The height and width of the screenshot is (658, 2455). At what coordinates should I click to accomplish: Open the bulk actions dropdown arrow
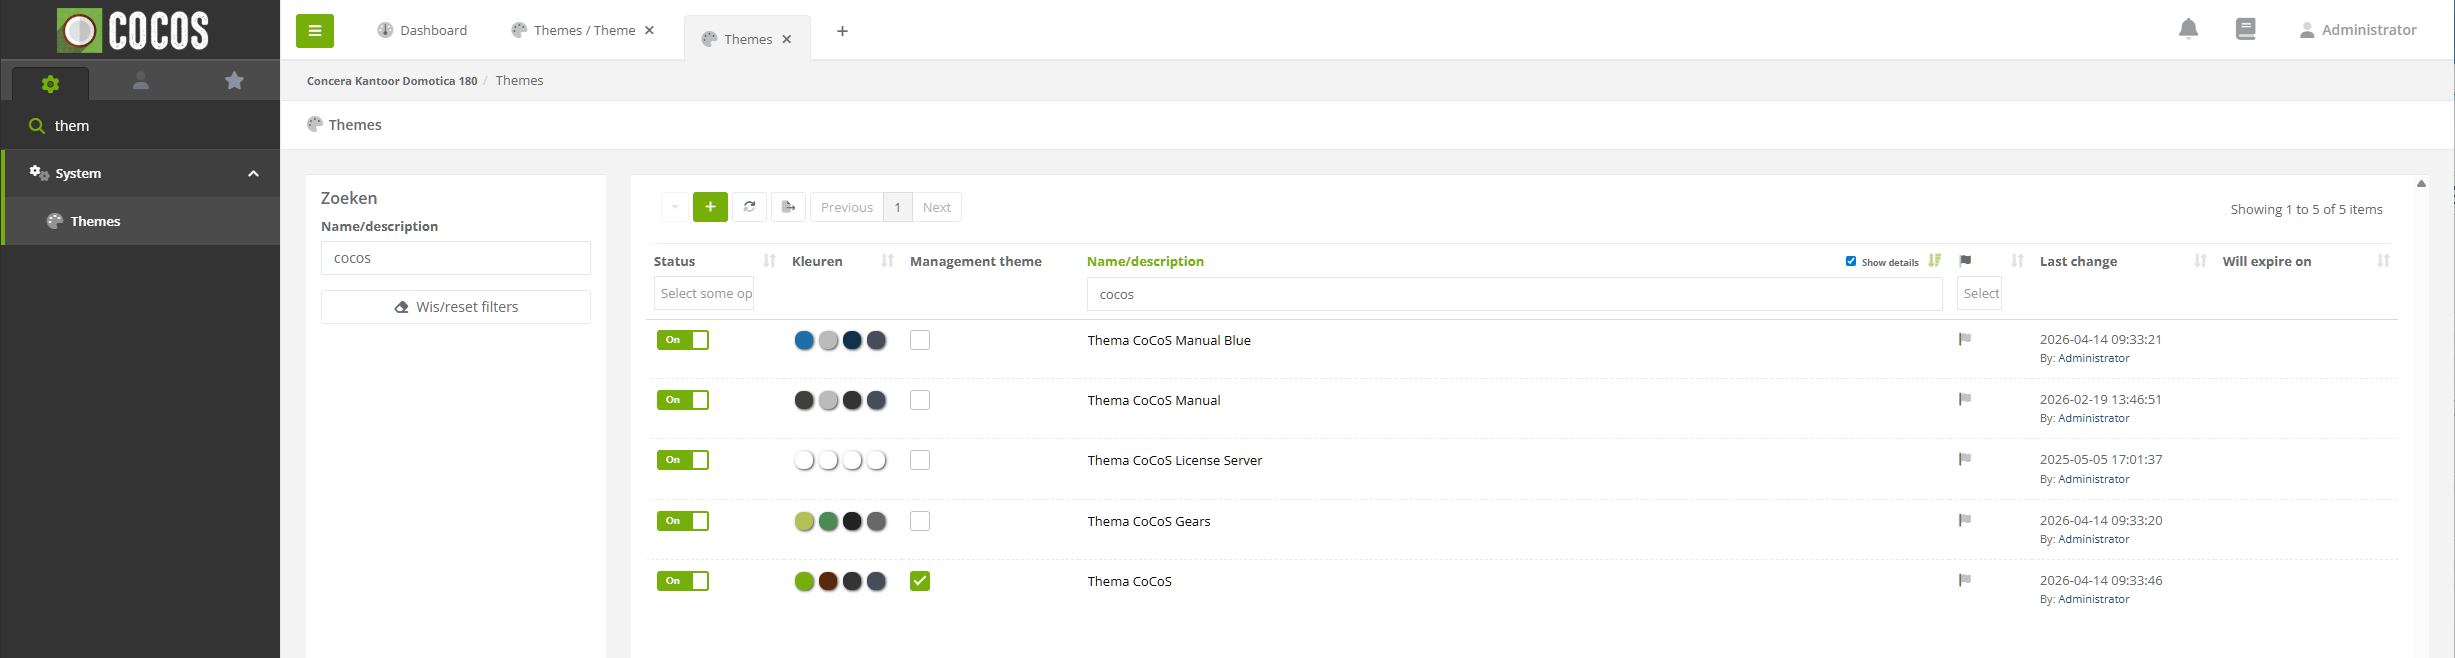pyautogui.click(x=674, y=207)
